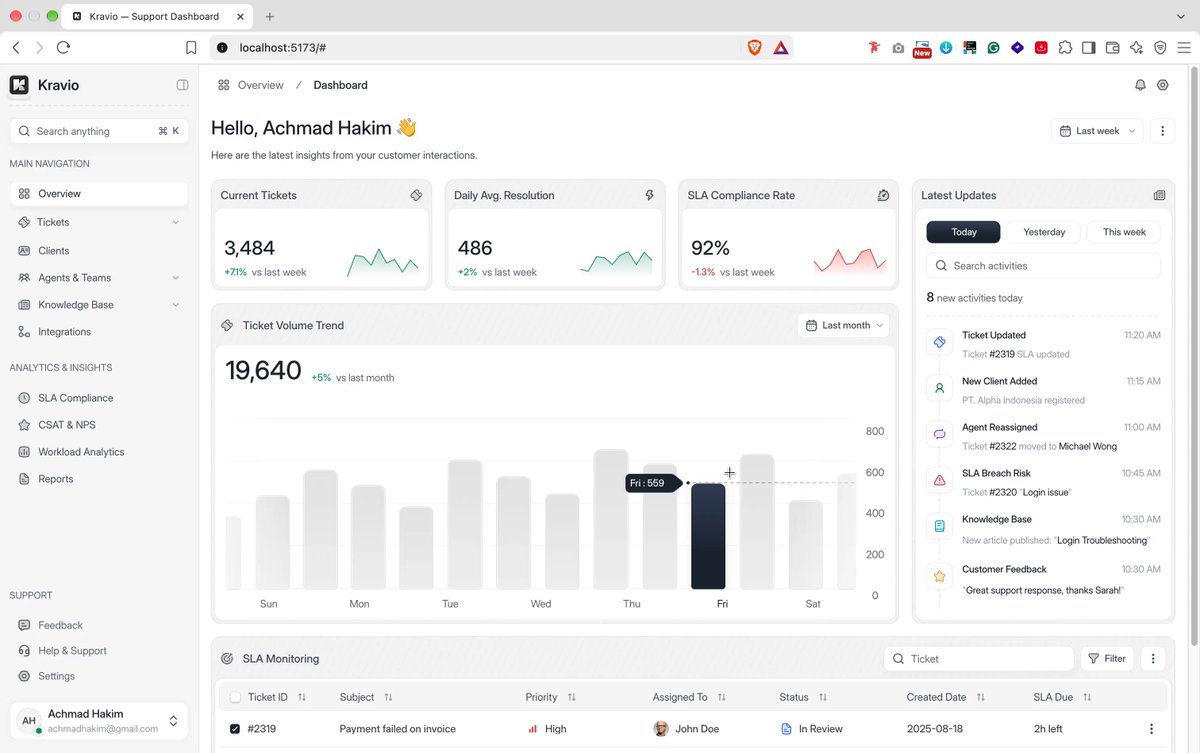Open browser extensions puzzle icon

point(1065,47)
